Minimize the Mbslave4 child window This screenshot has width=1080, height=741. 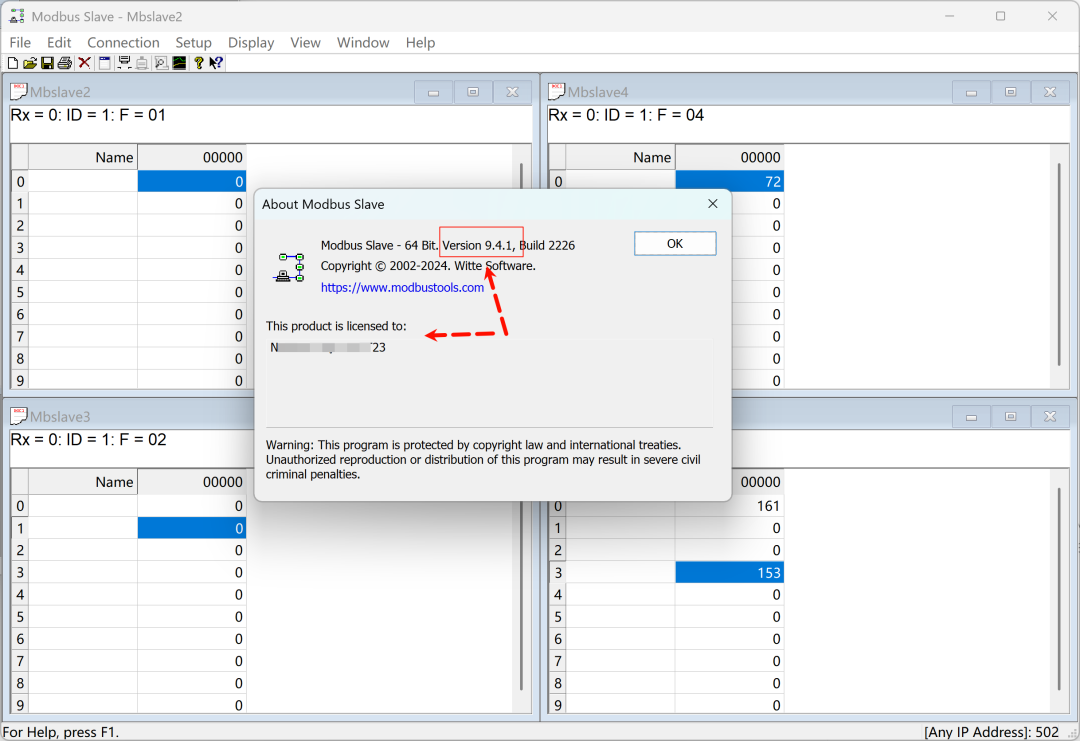point(971,92)
